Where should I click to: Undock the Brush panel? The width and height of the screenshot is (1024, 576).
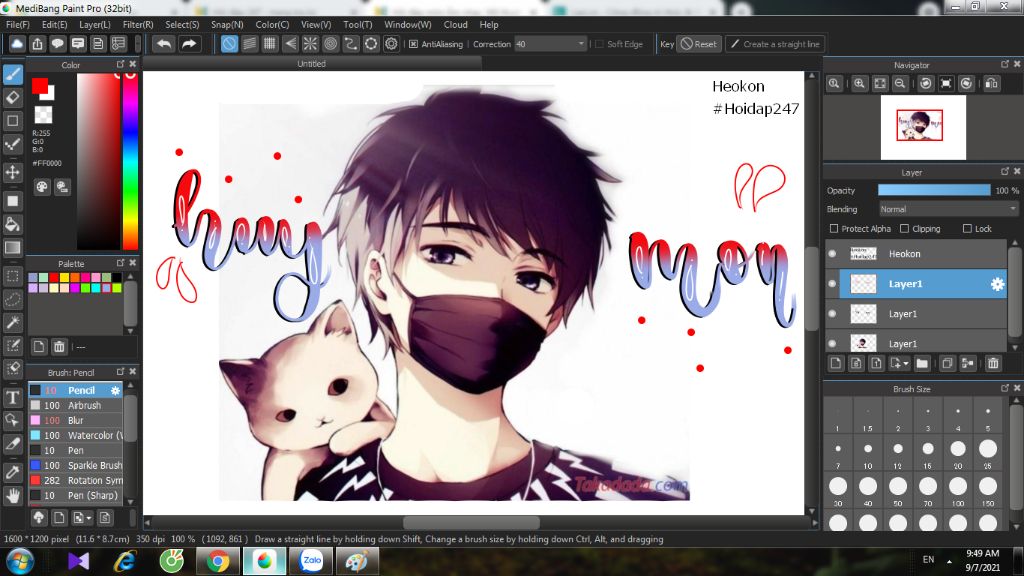(120, 371)
